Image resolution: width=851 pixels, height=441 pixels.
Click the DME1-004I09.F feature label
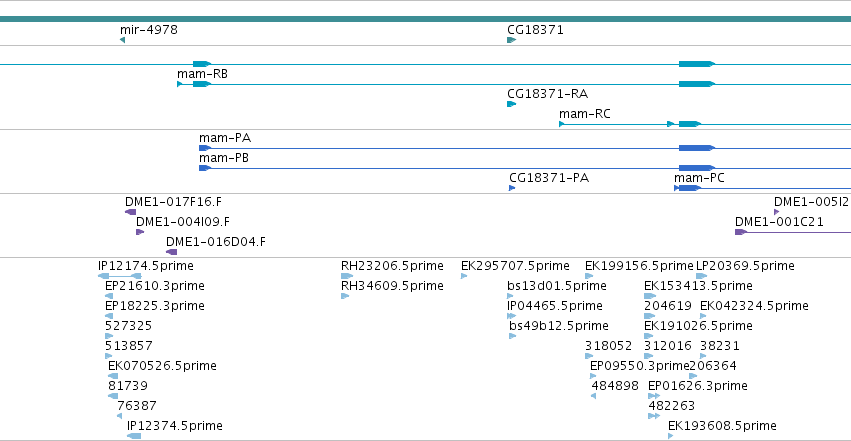(183, 222)
